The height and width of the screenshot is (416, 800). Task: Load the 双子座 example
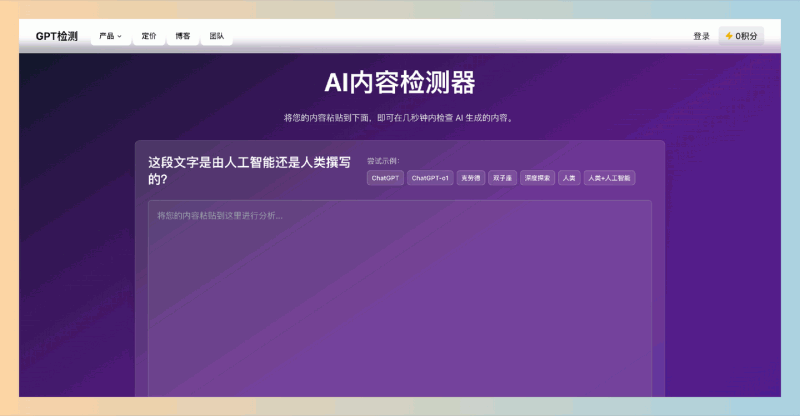point(502,178)
